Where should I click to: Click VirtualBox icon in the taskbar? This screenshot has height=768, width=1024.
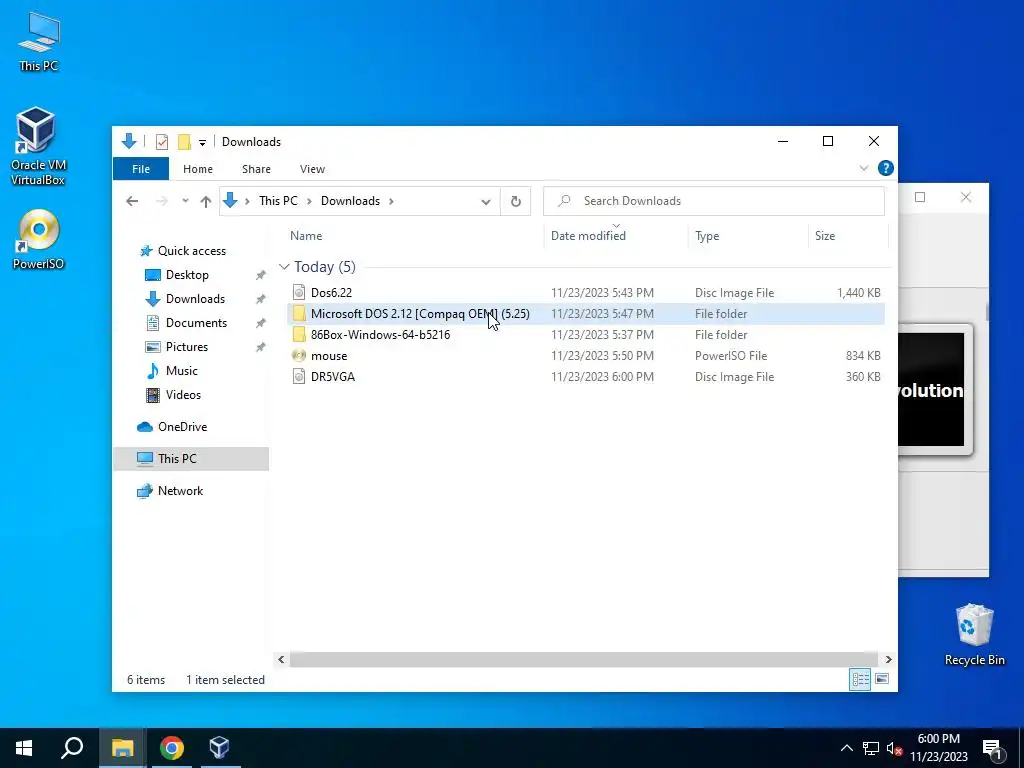tap(219, 748)
